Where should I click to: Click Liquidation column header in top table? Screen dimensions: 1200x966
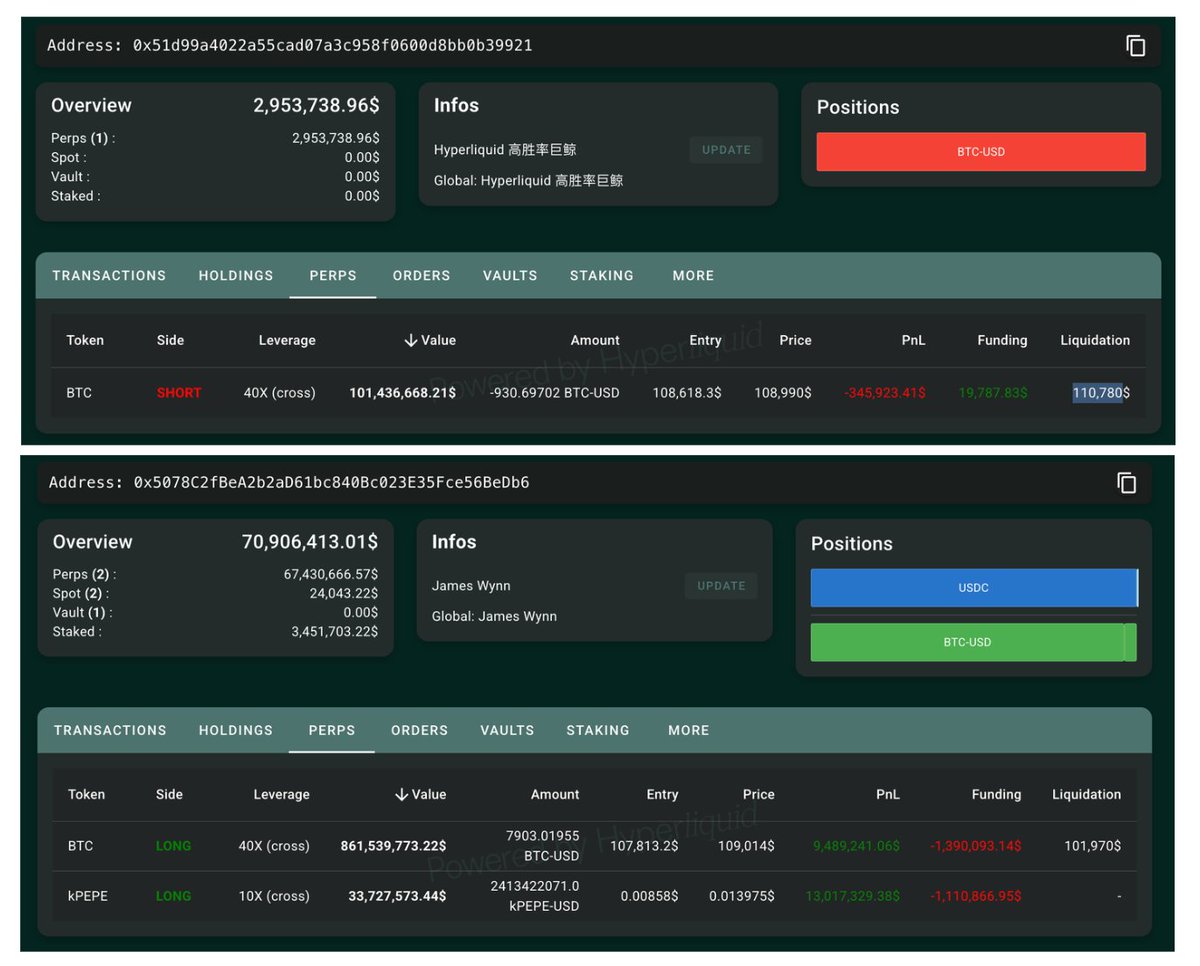1095,340
